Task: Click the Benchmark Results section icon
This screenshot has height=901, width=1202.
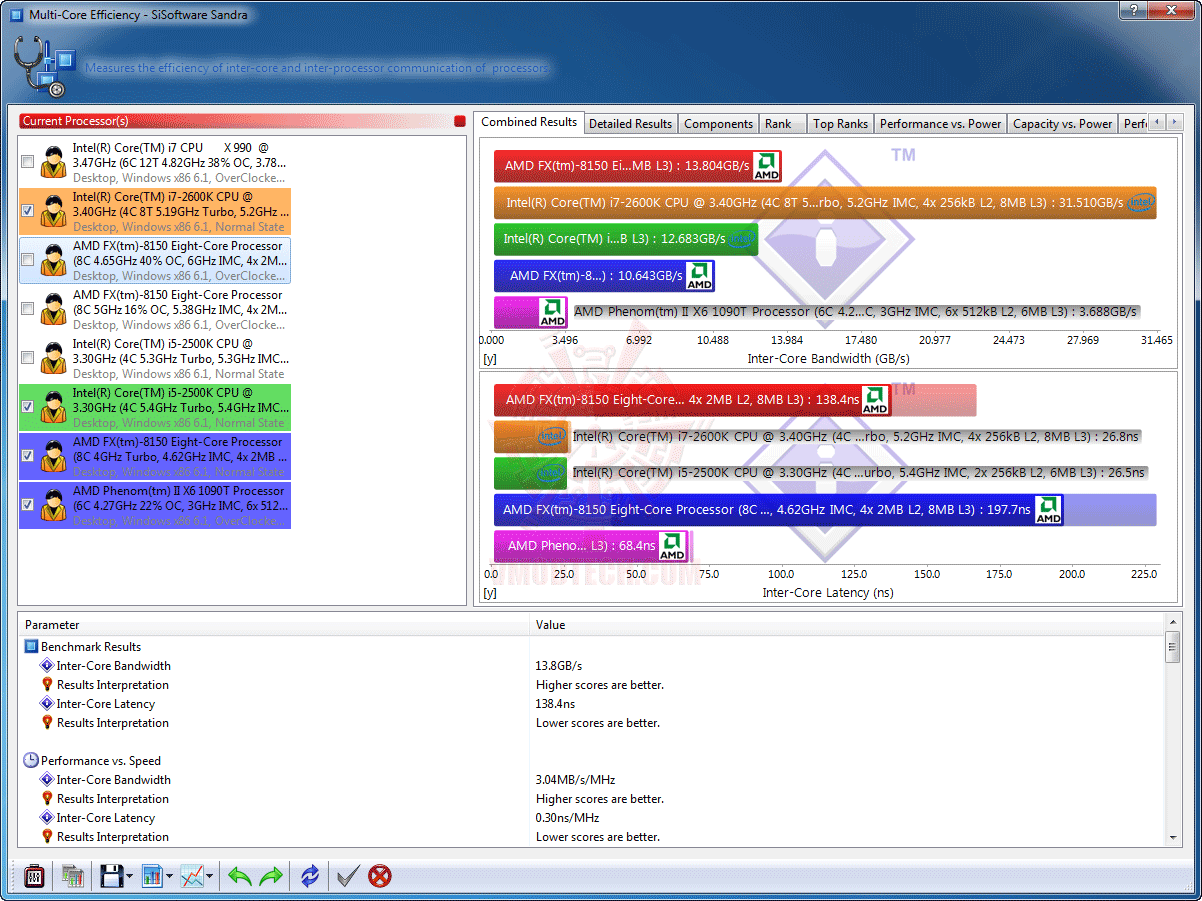Action: coord(31,646)
